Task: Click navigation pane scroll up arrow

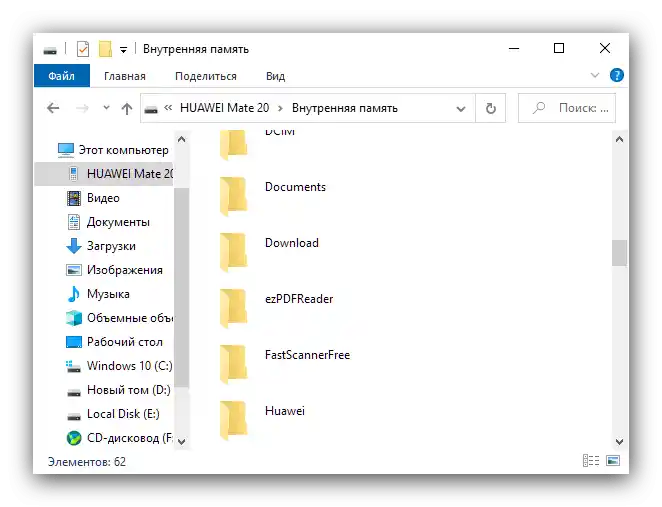Action: [x=182, y=139]
